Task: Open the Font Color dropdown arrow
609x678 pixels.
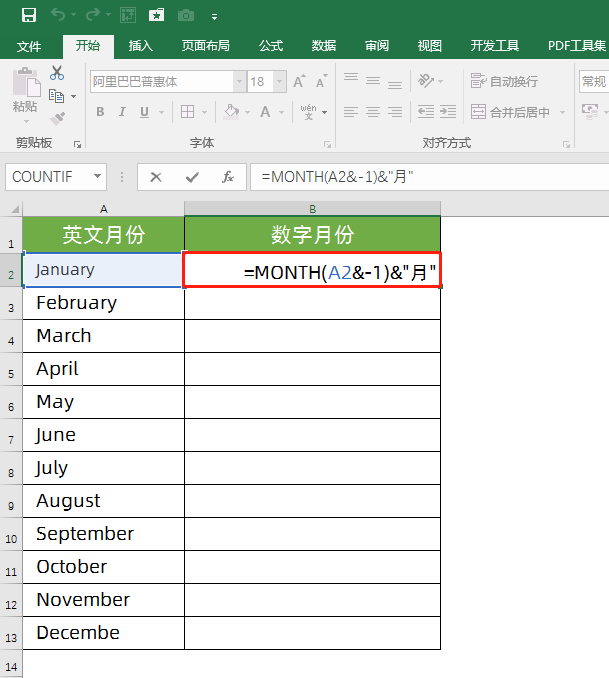Action: point(282,112)
